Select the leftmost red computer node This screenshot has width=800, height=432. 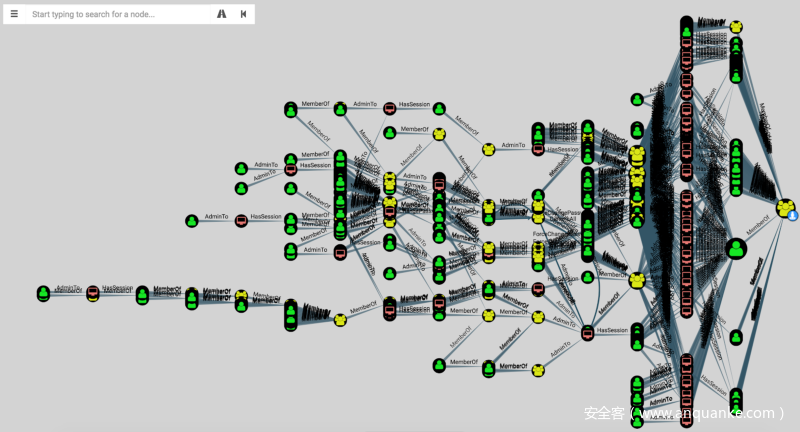(93, 293)
